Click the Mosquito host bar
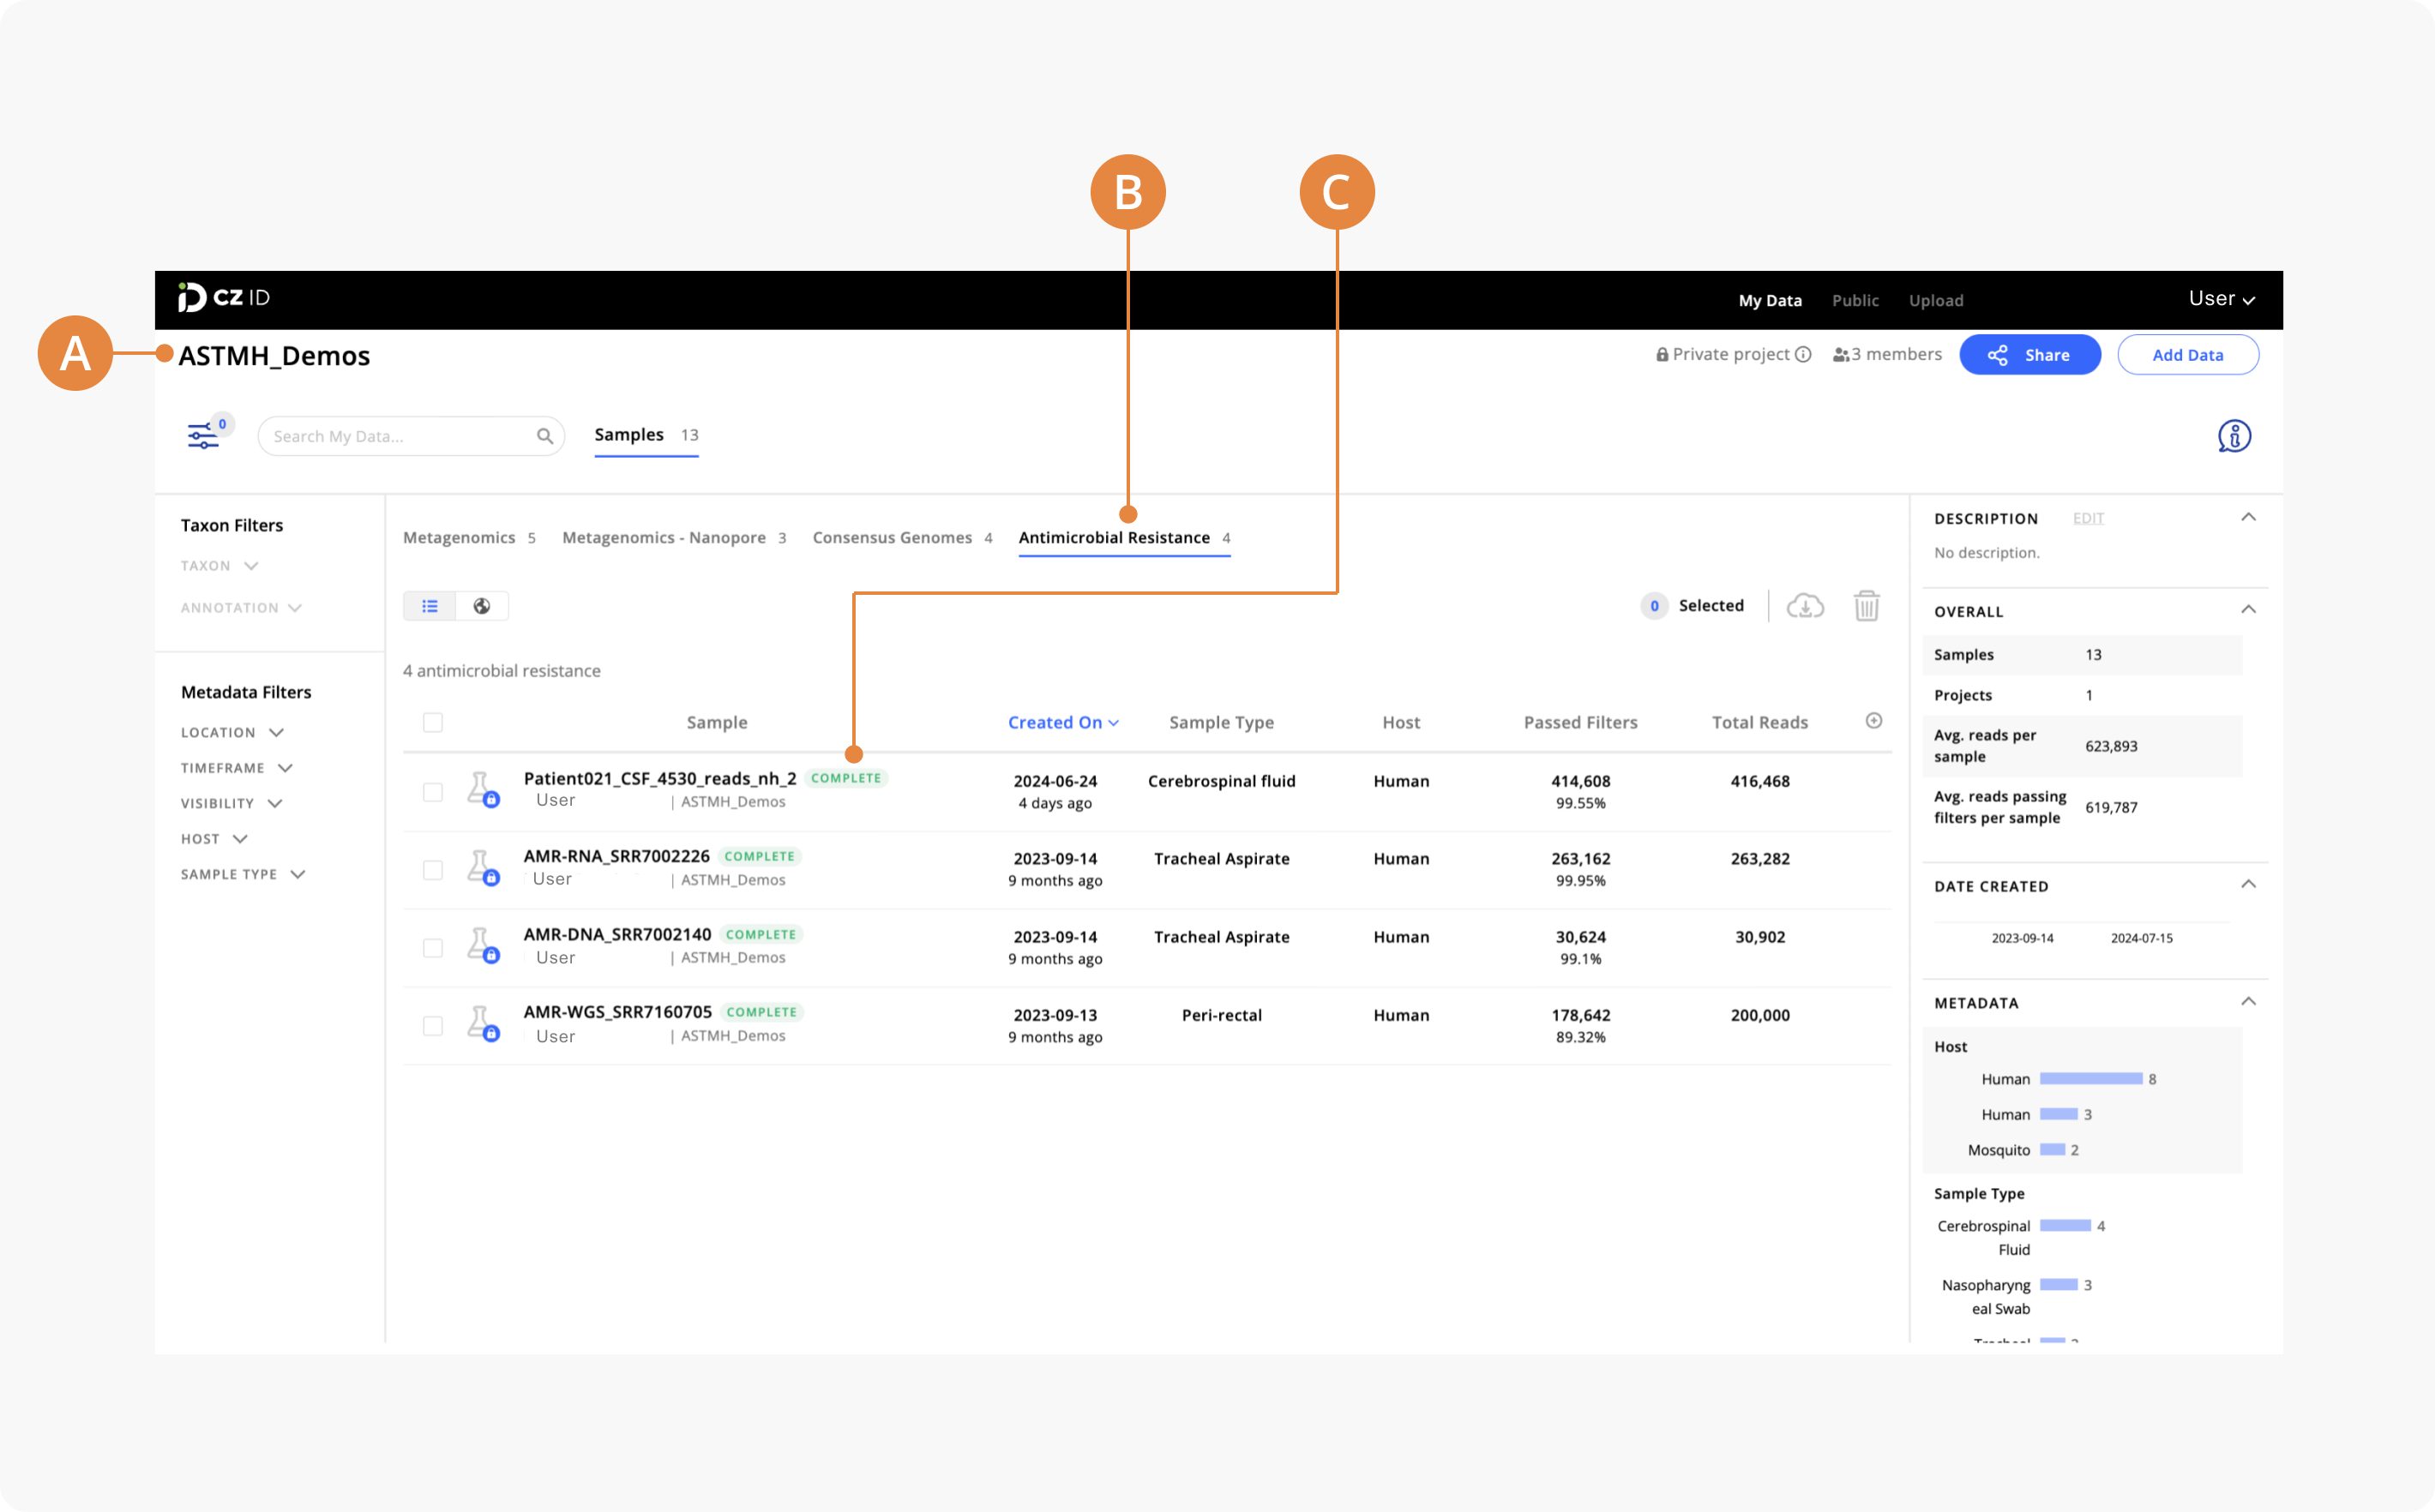 pos(2052,1150)
